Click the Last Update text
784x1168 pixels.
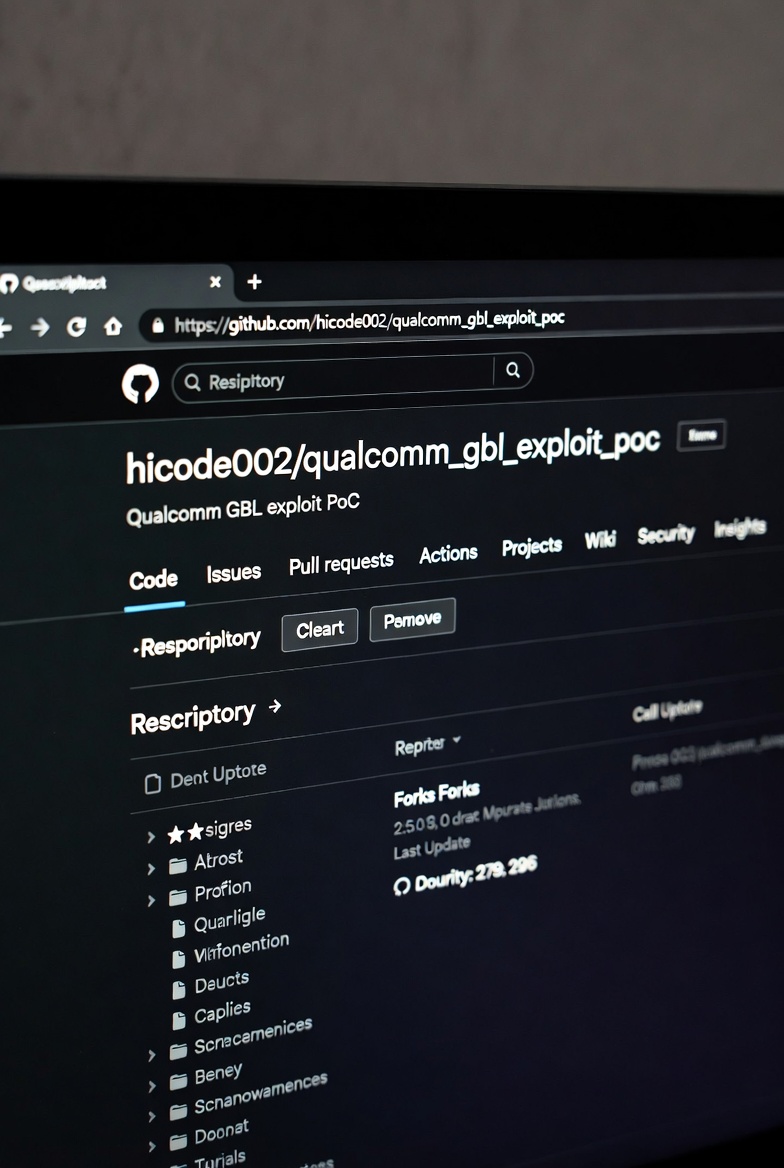[431, 847]
